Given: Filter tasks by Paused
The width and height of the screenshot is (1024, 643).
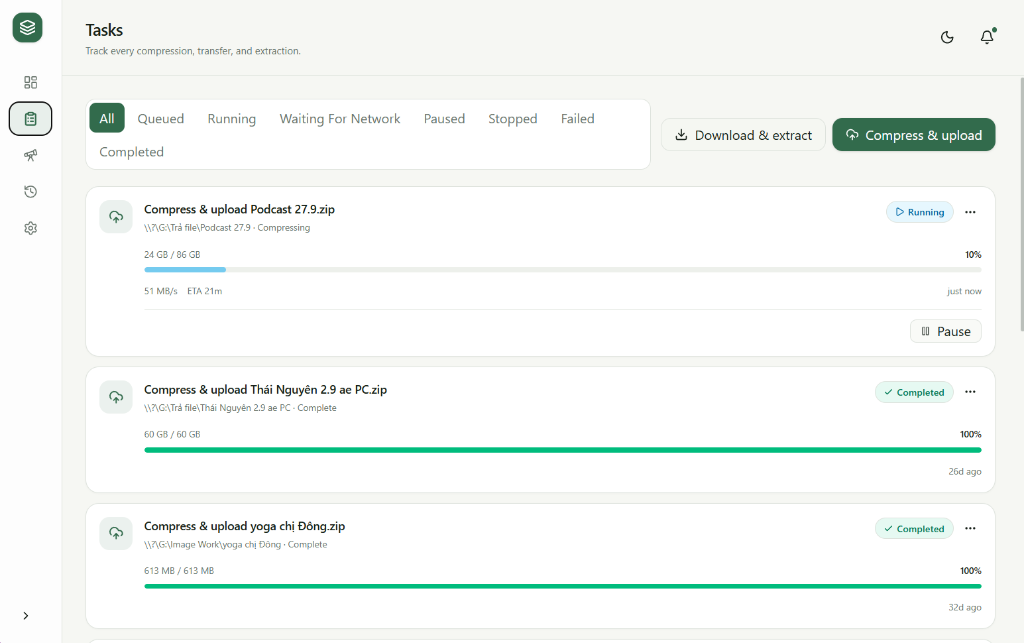Looking at the screenshot, I should point(444,119).
